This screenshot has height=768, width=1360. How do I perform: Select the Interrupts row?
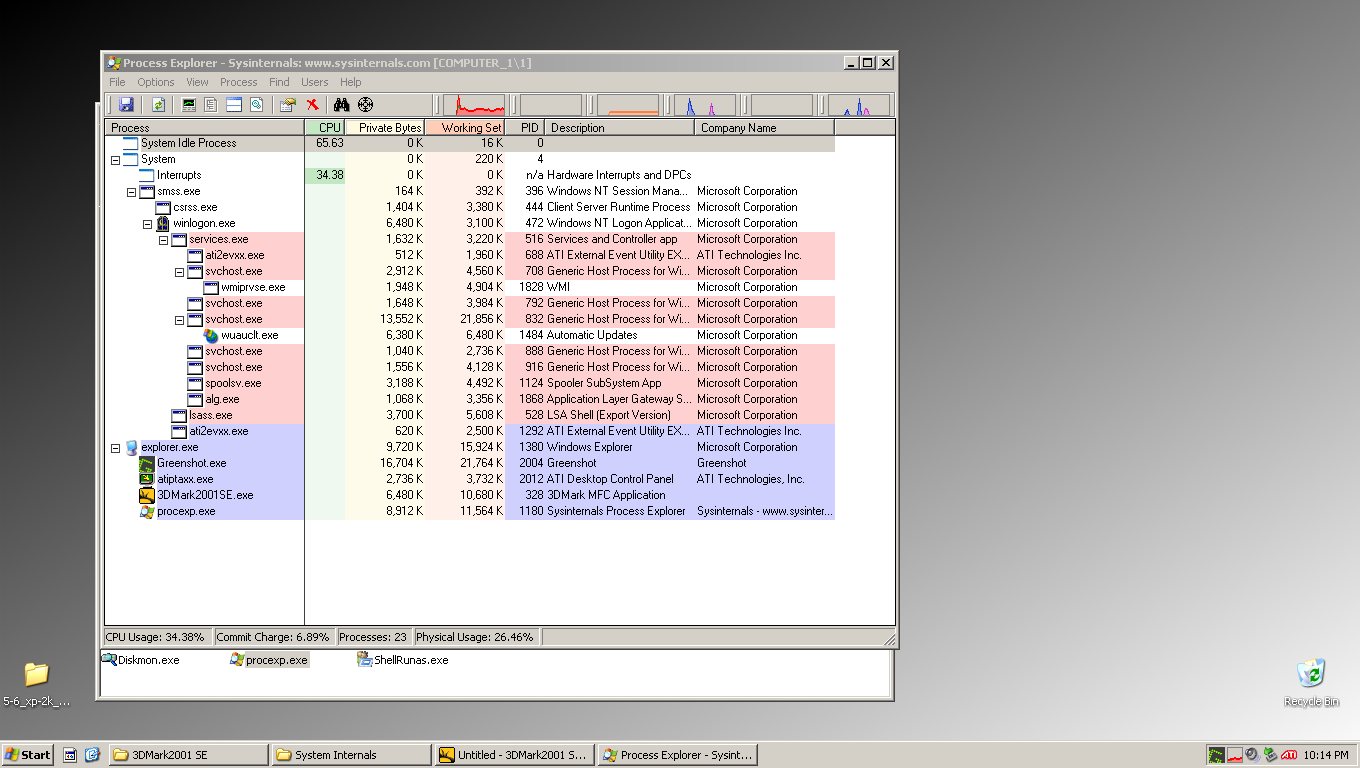(470, 175)
